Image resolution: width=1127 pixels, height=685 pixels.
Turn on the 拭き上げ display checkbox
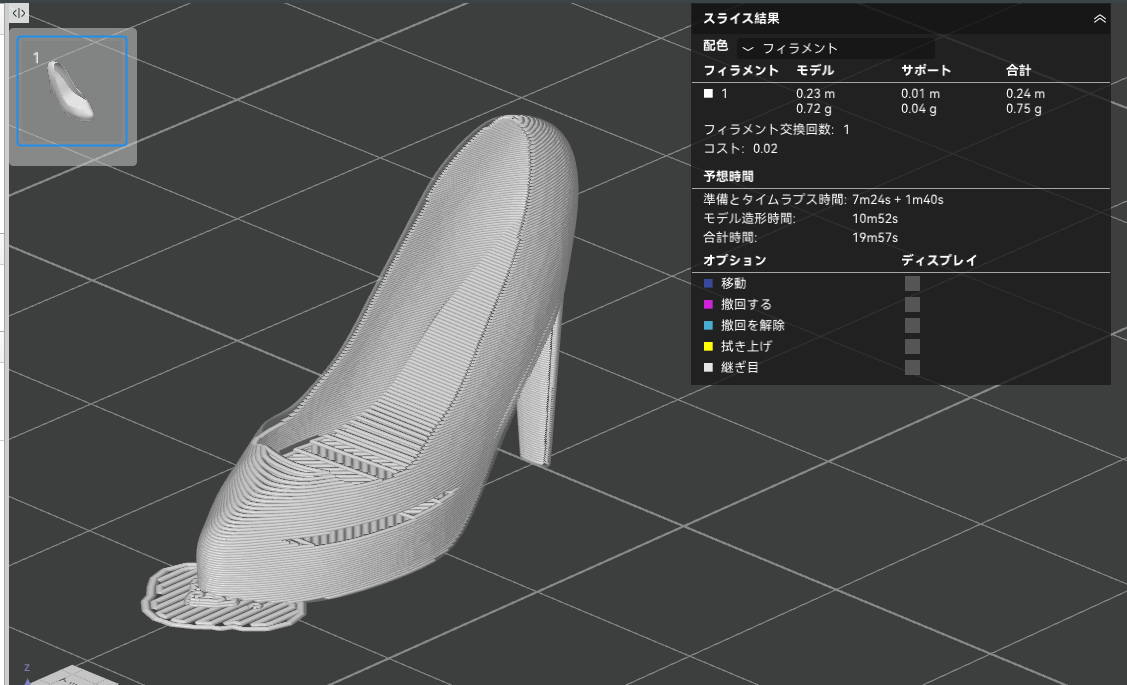point(912,346)
